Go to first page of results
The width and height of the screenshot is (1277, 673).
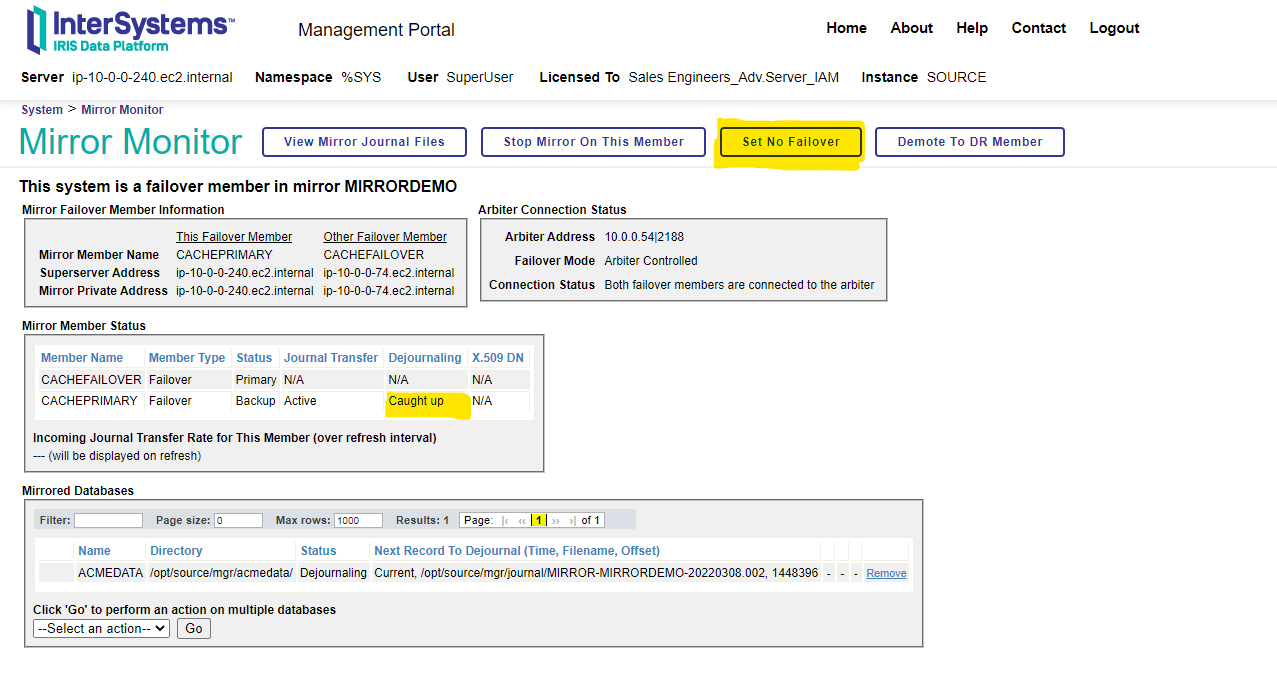coord(507,521)
